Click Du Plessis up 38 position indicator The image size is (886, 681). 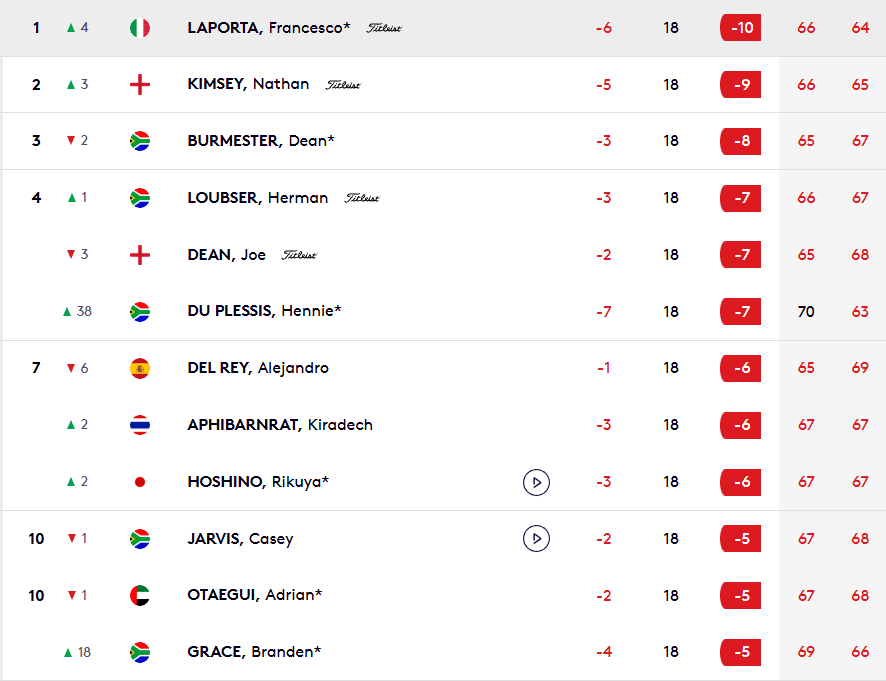[77, 311]
